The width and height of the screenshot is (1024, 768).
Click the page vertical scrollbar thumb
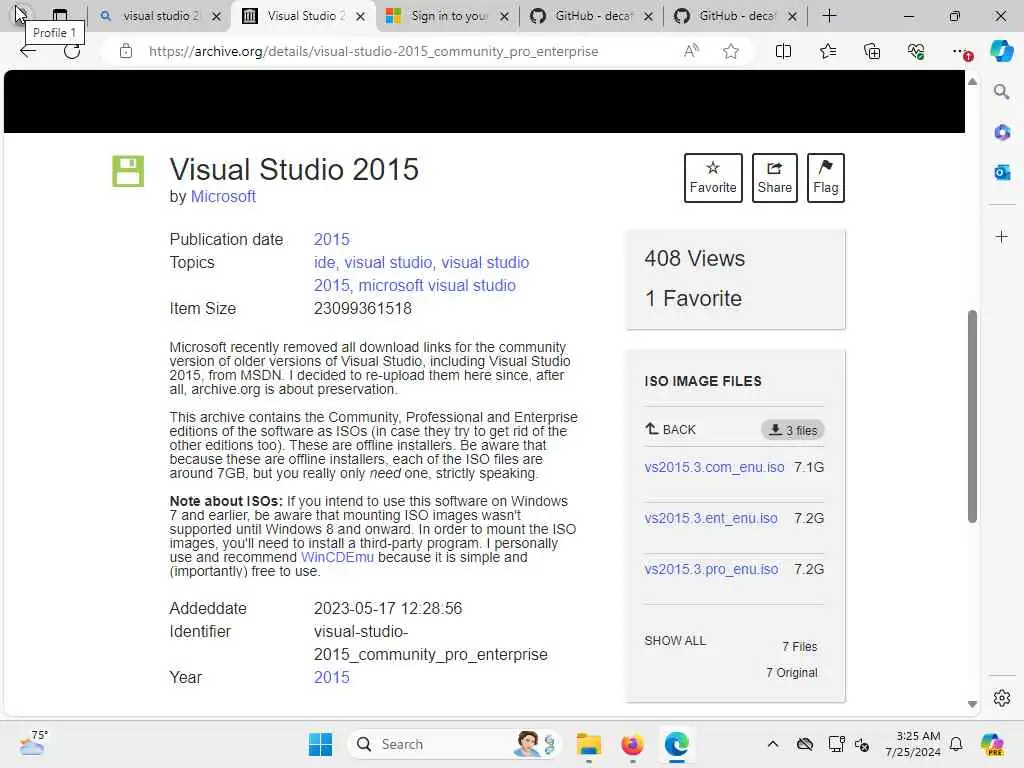972,416
